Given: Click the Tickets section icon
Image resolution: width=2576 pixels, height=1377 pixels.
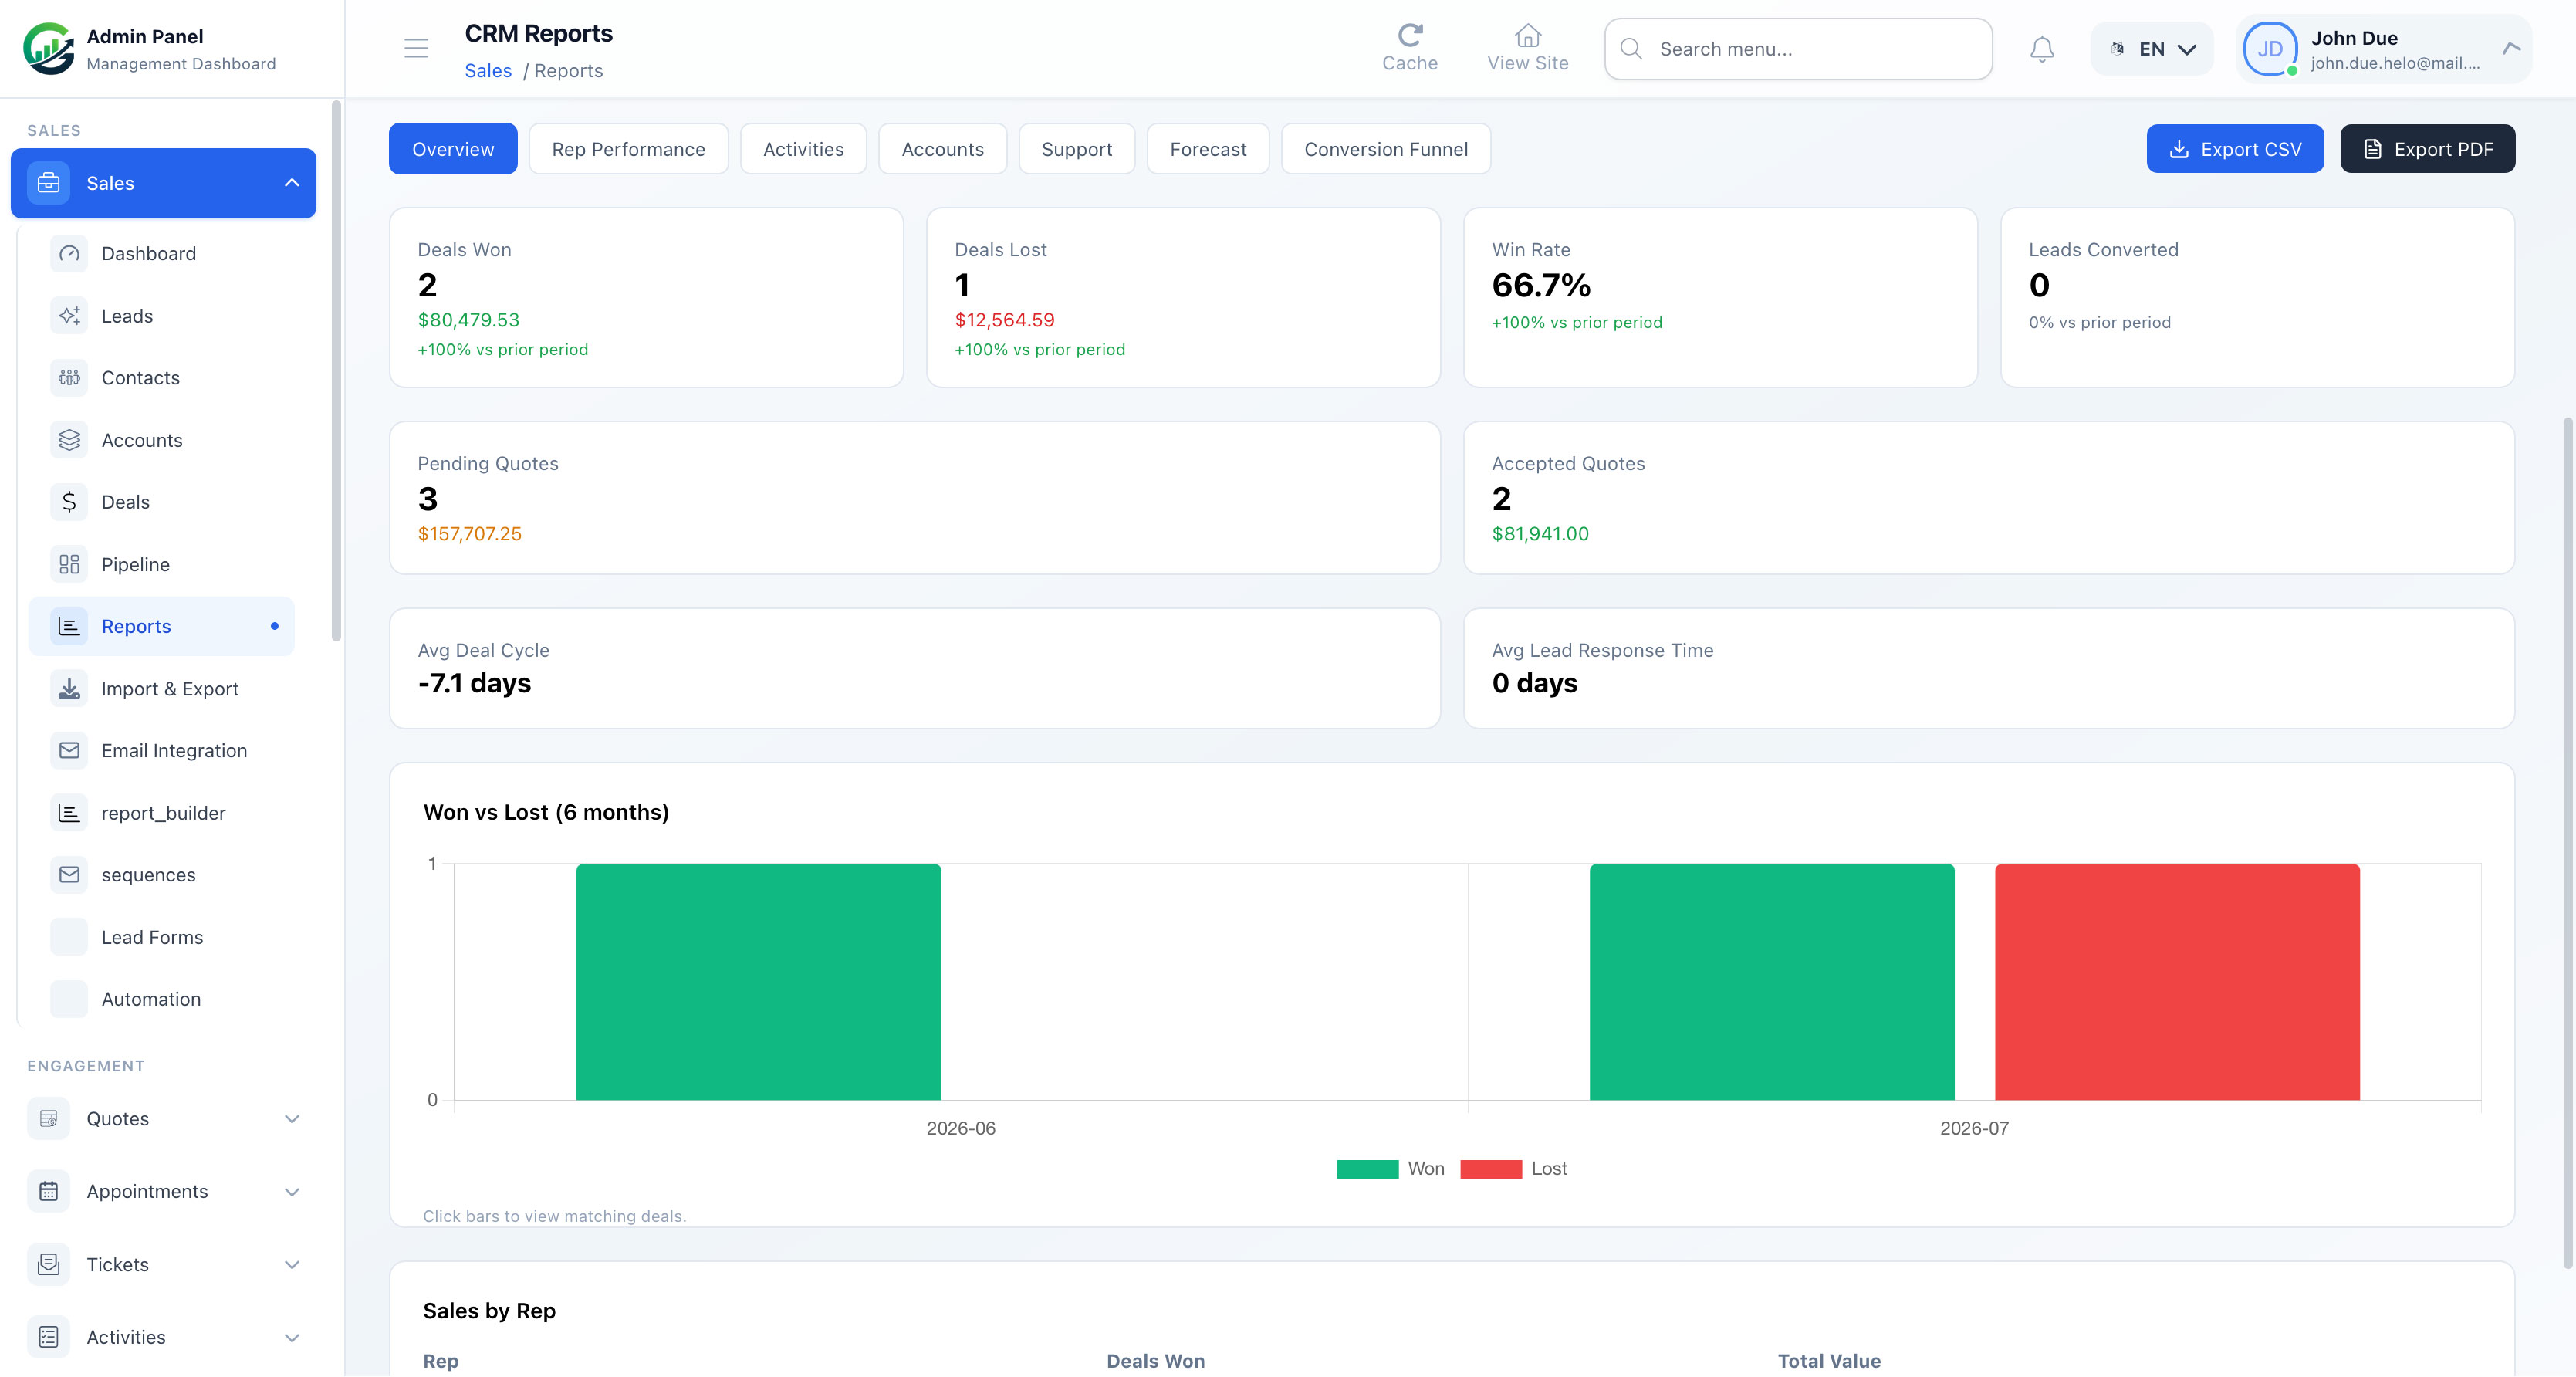Looking at the screenshot, I should point(48,1265).
